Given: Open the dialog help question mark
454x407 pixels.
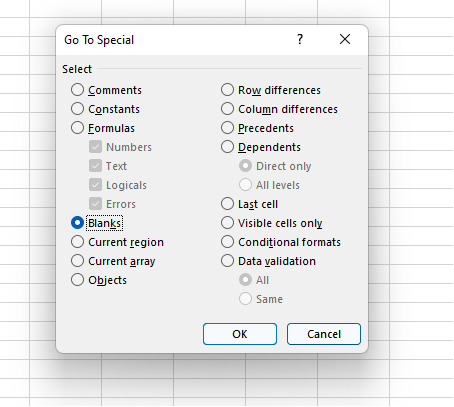Looking at the screenshot, I should point(300,40).
